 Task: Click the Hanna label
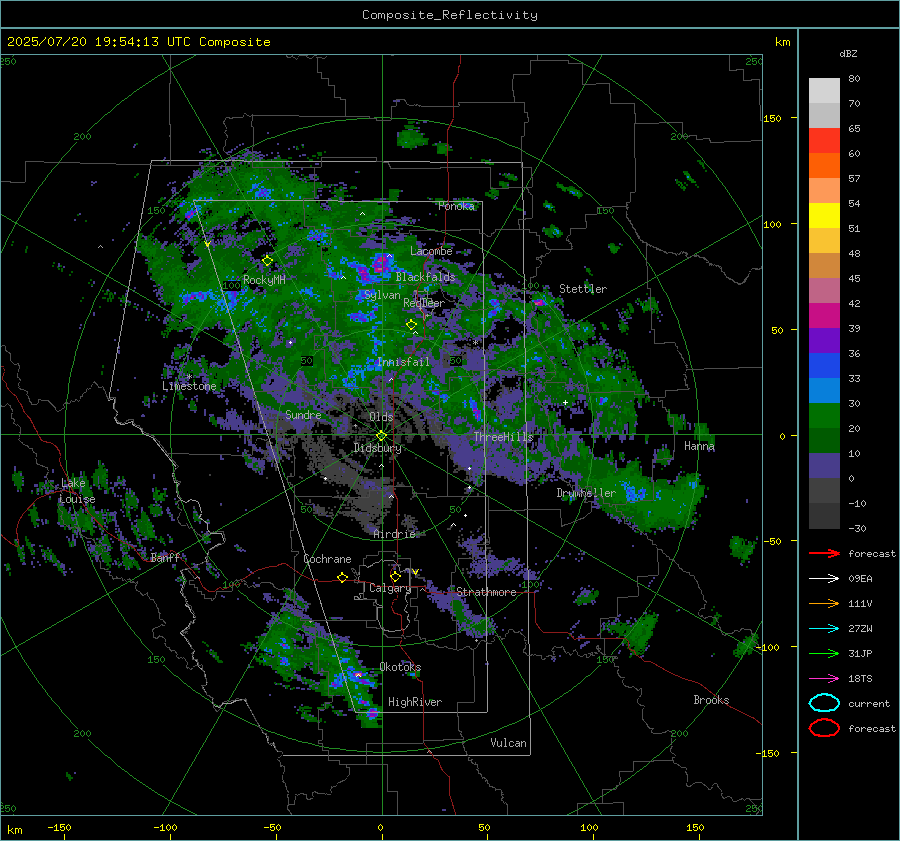(699, 446)
